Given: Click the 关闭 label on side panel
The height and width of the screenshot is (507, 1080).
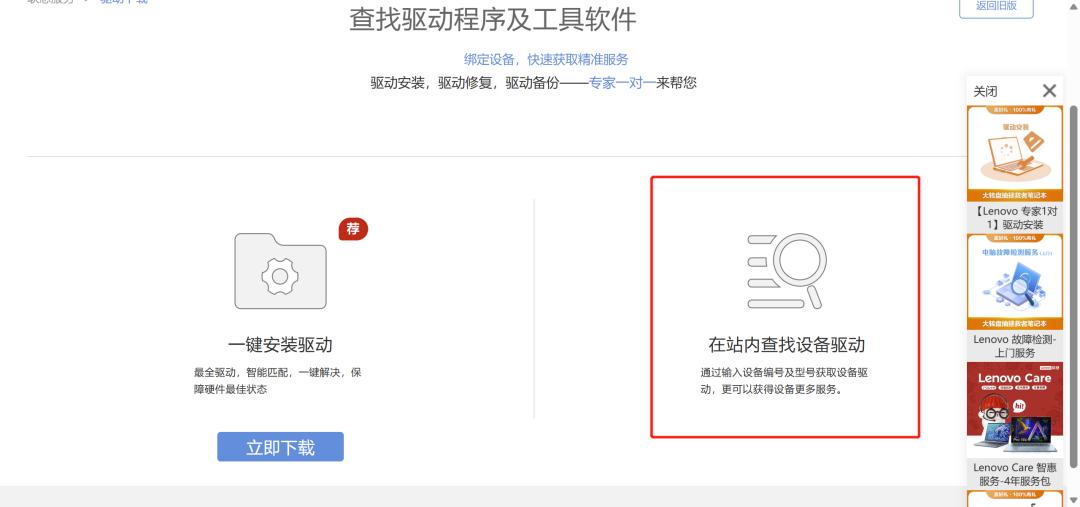Looking at the screenshot, I should point(985,91).
